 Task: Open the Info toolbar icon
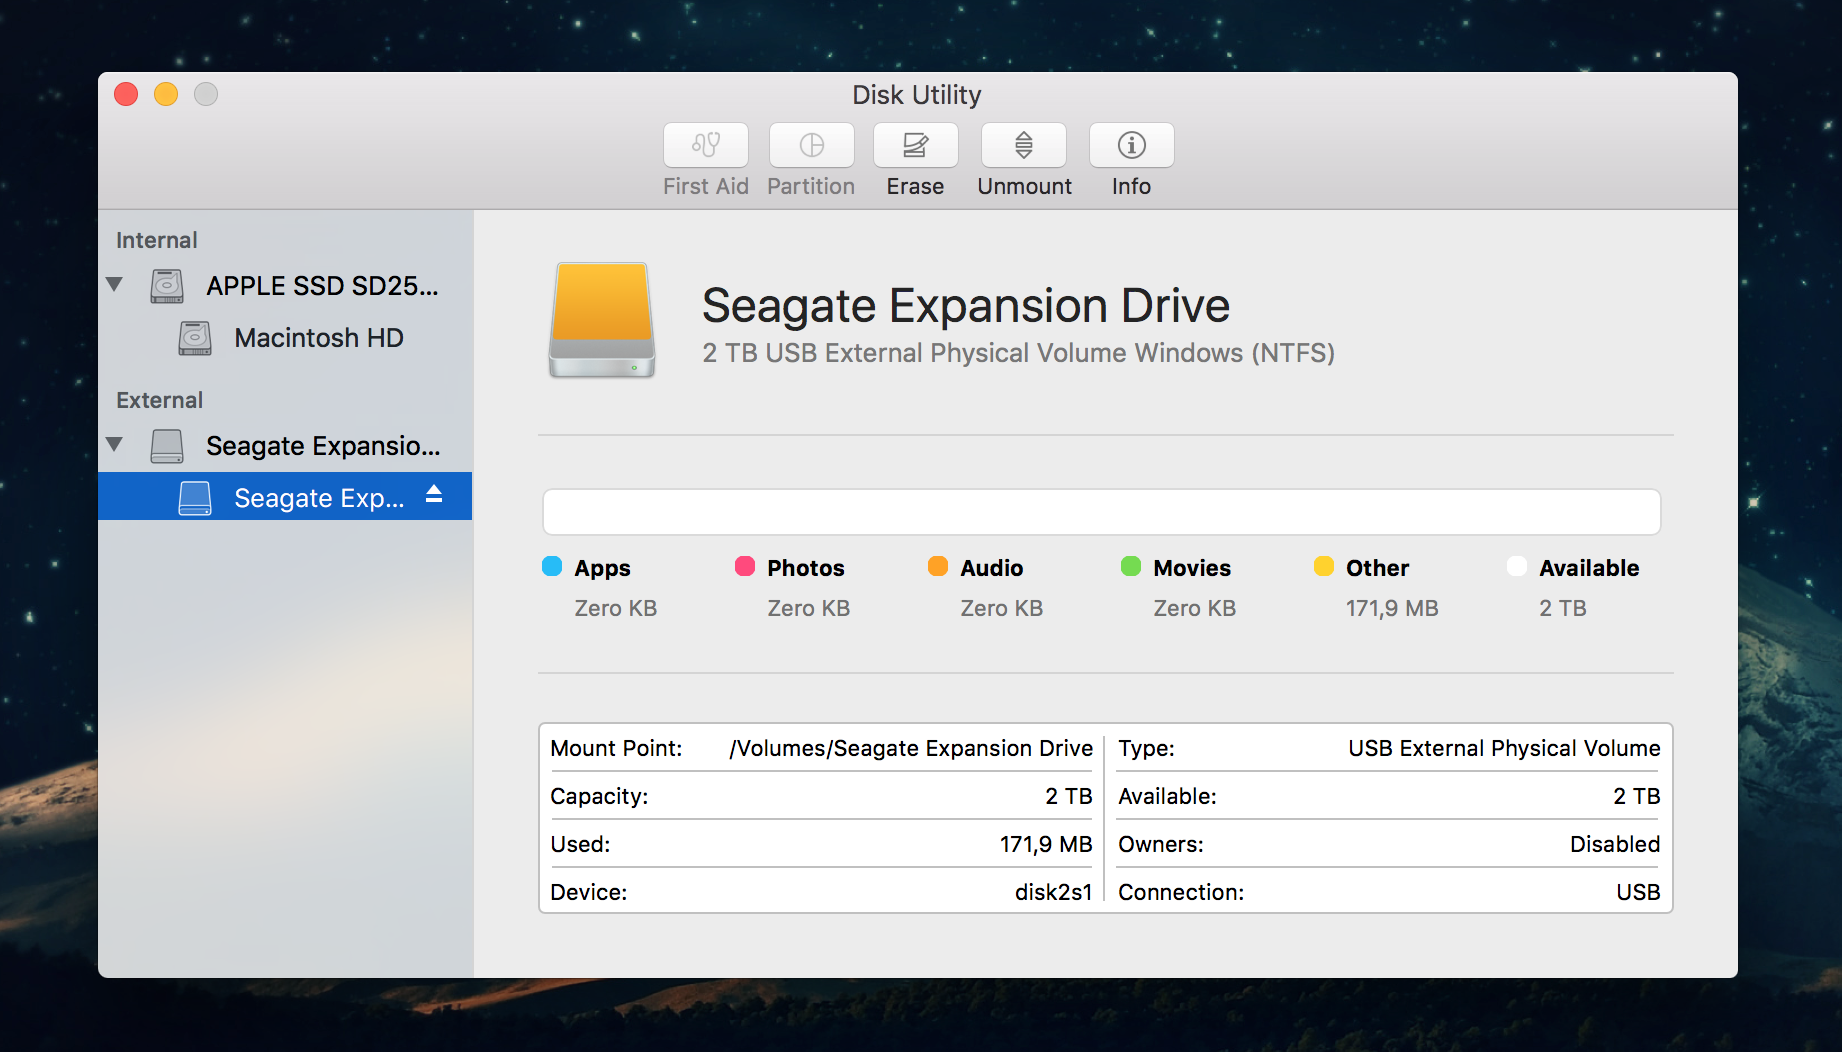tap(1131, 145)
